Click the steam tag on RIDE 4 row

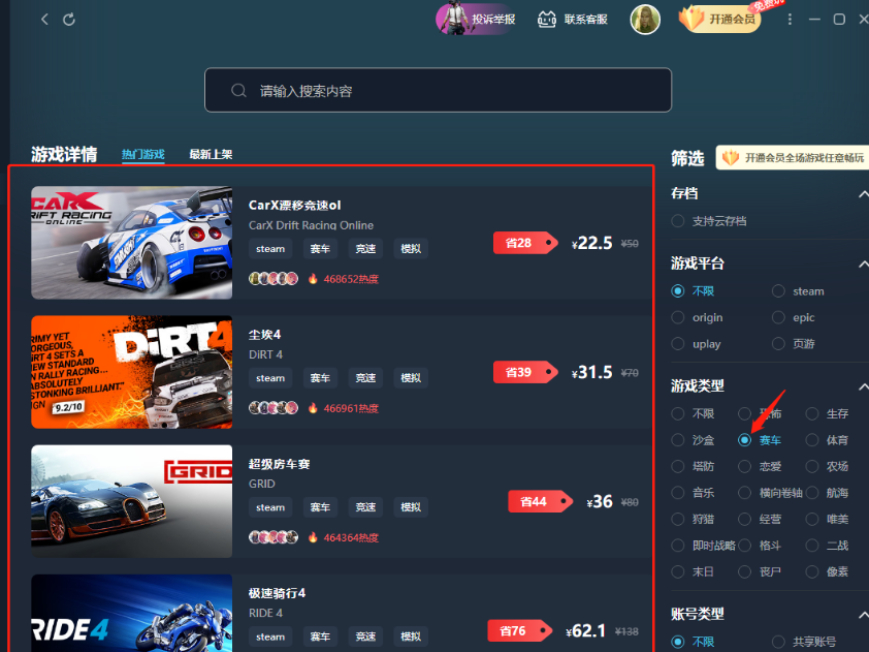270,637
